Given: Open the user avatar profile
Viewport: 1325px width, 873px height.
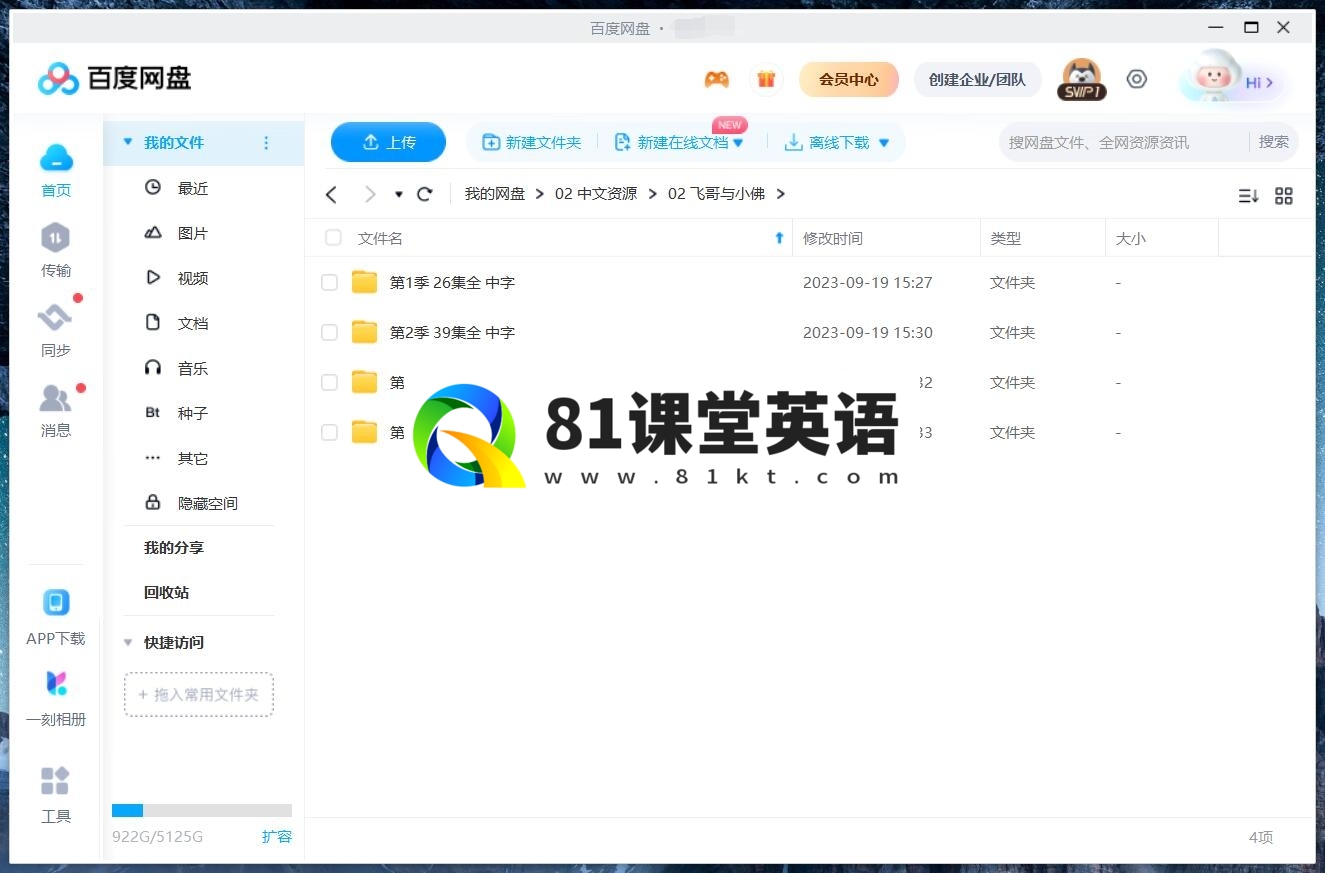Looking at the screenshot, I should [x=1081, y=79].
